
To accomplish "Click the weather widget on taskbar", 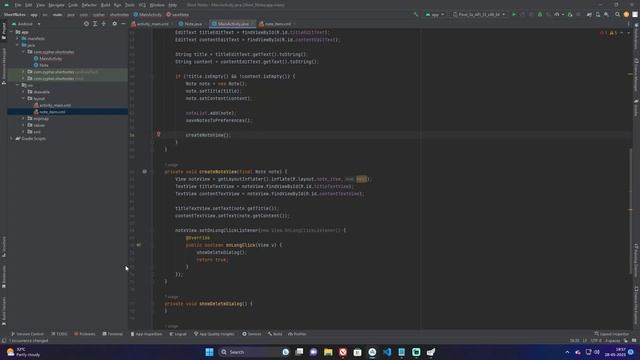I will [x=23, y=352].
